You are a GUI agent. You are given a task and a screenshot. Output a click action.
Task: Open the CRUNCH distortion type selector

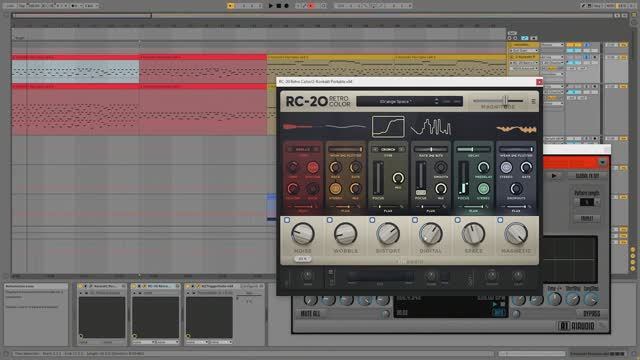click(388, 149)
